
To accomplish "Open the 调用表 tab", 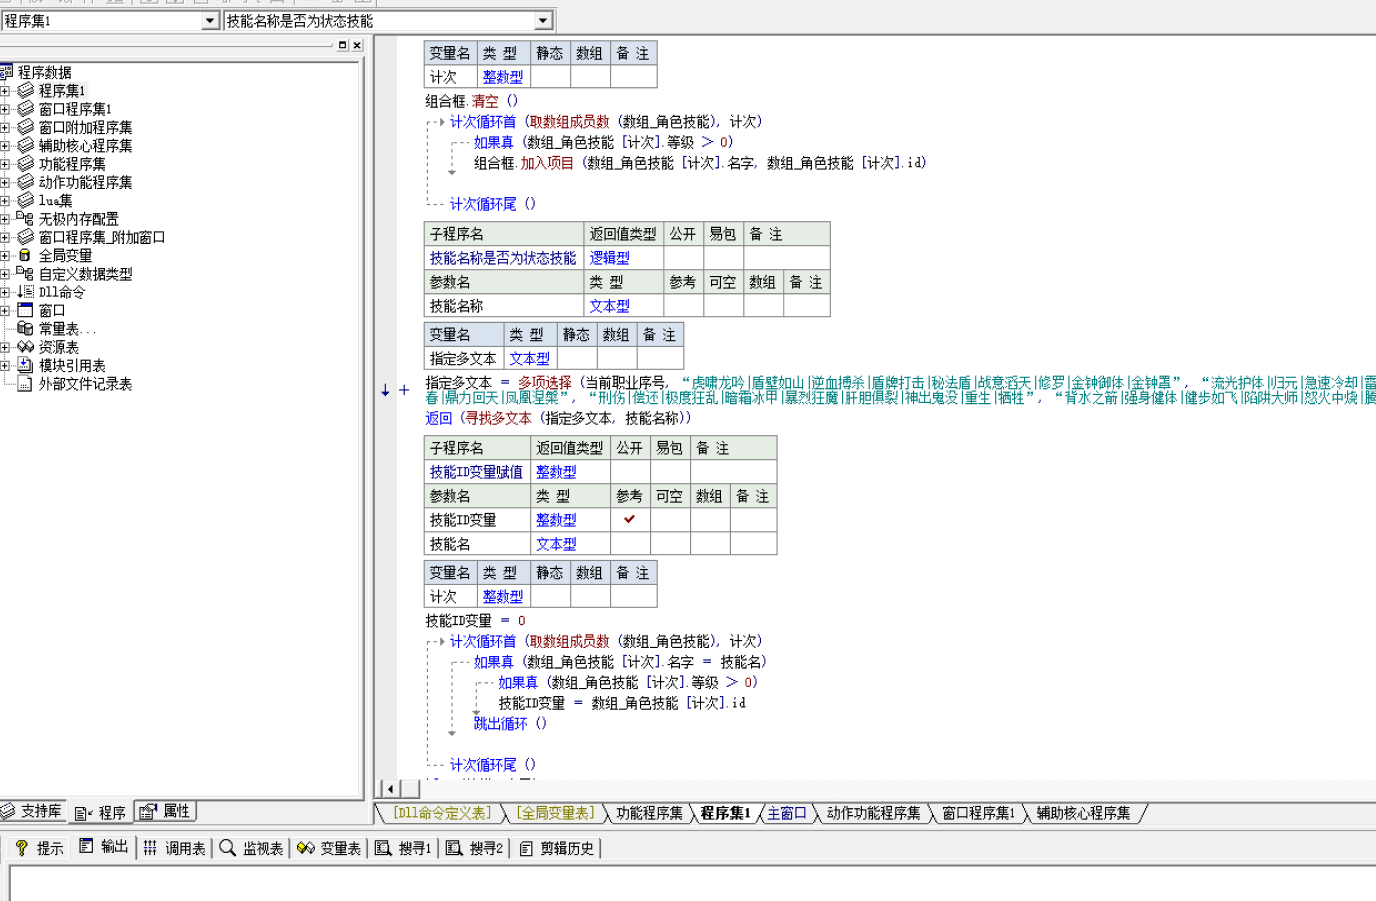I will pyautogui.click(x=174, y=848).
